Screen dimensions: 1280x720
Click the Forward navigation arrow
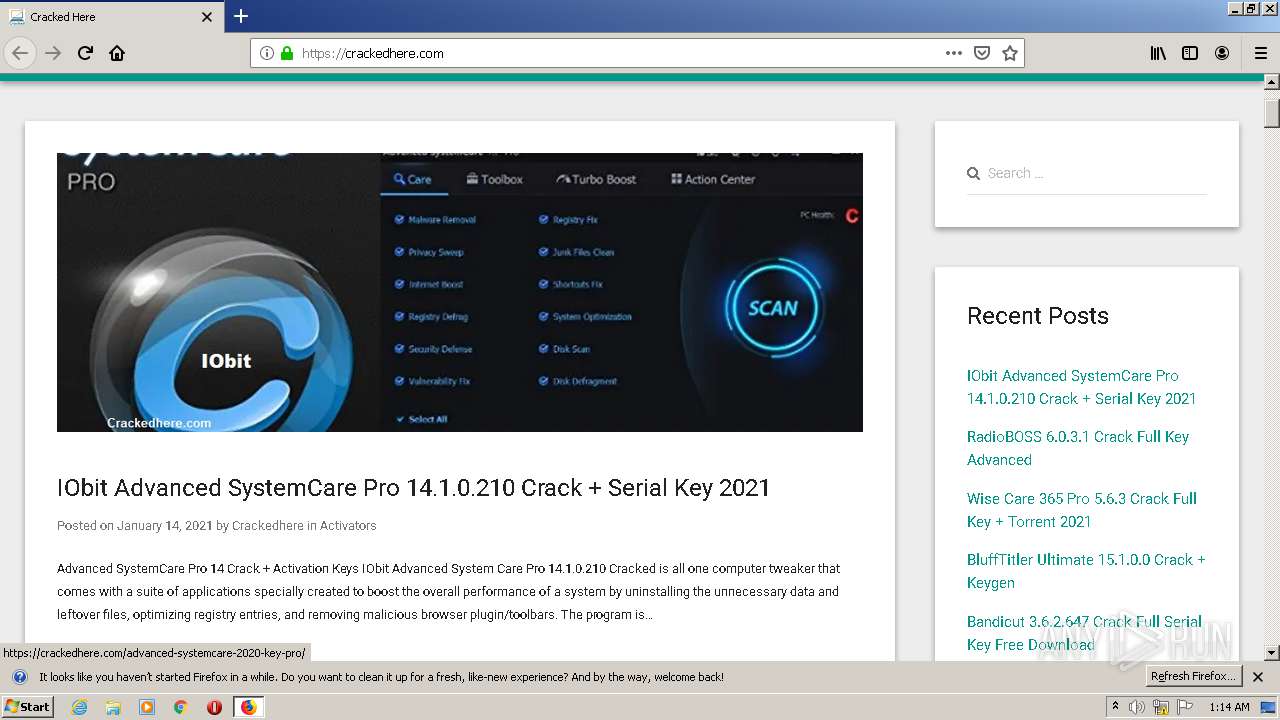[x=53, y=53]
